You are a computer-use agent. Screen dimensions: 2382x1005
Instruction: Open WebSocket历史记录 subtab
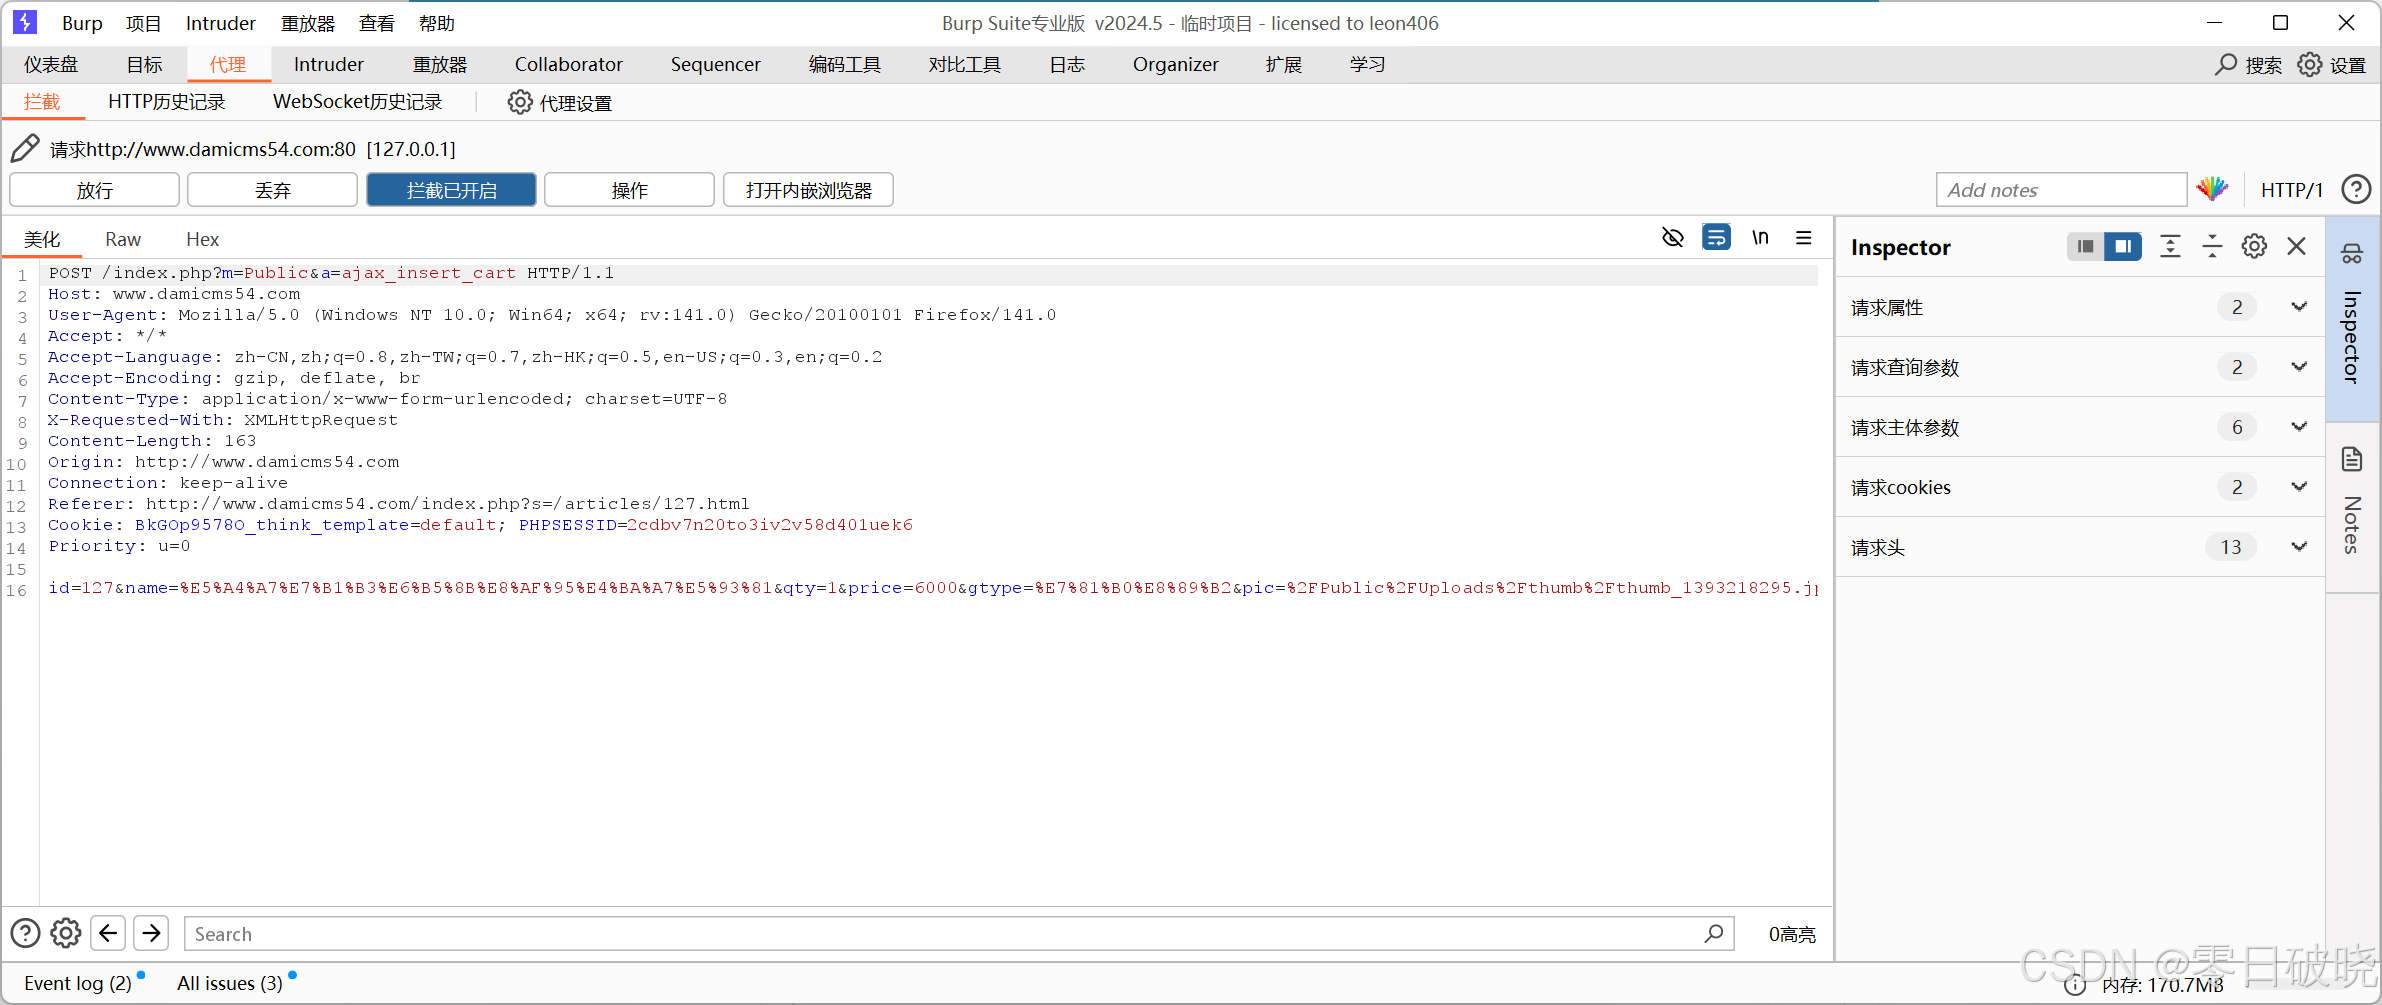click(x=357, y=102)
